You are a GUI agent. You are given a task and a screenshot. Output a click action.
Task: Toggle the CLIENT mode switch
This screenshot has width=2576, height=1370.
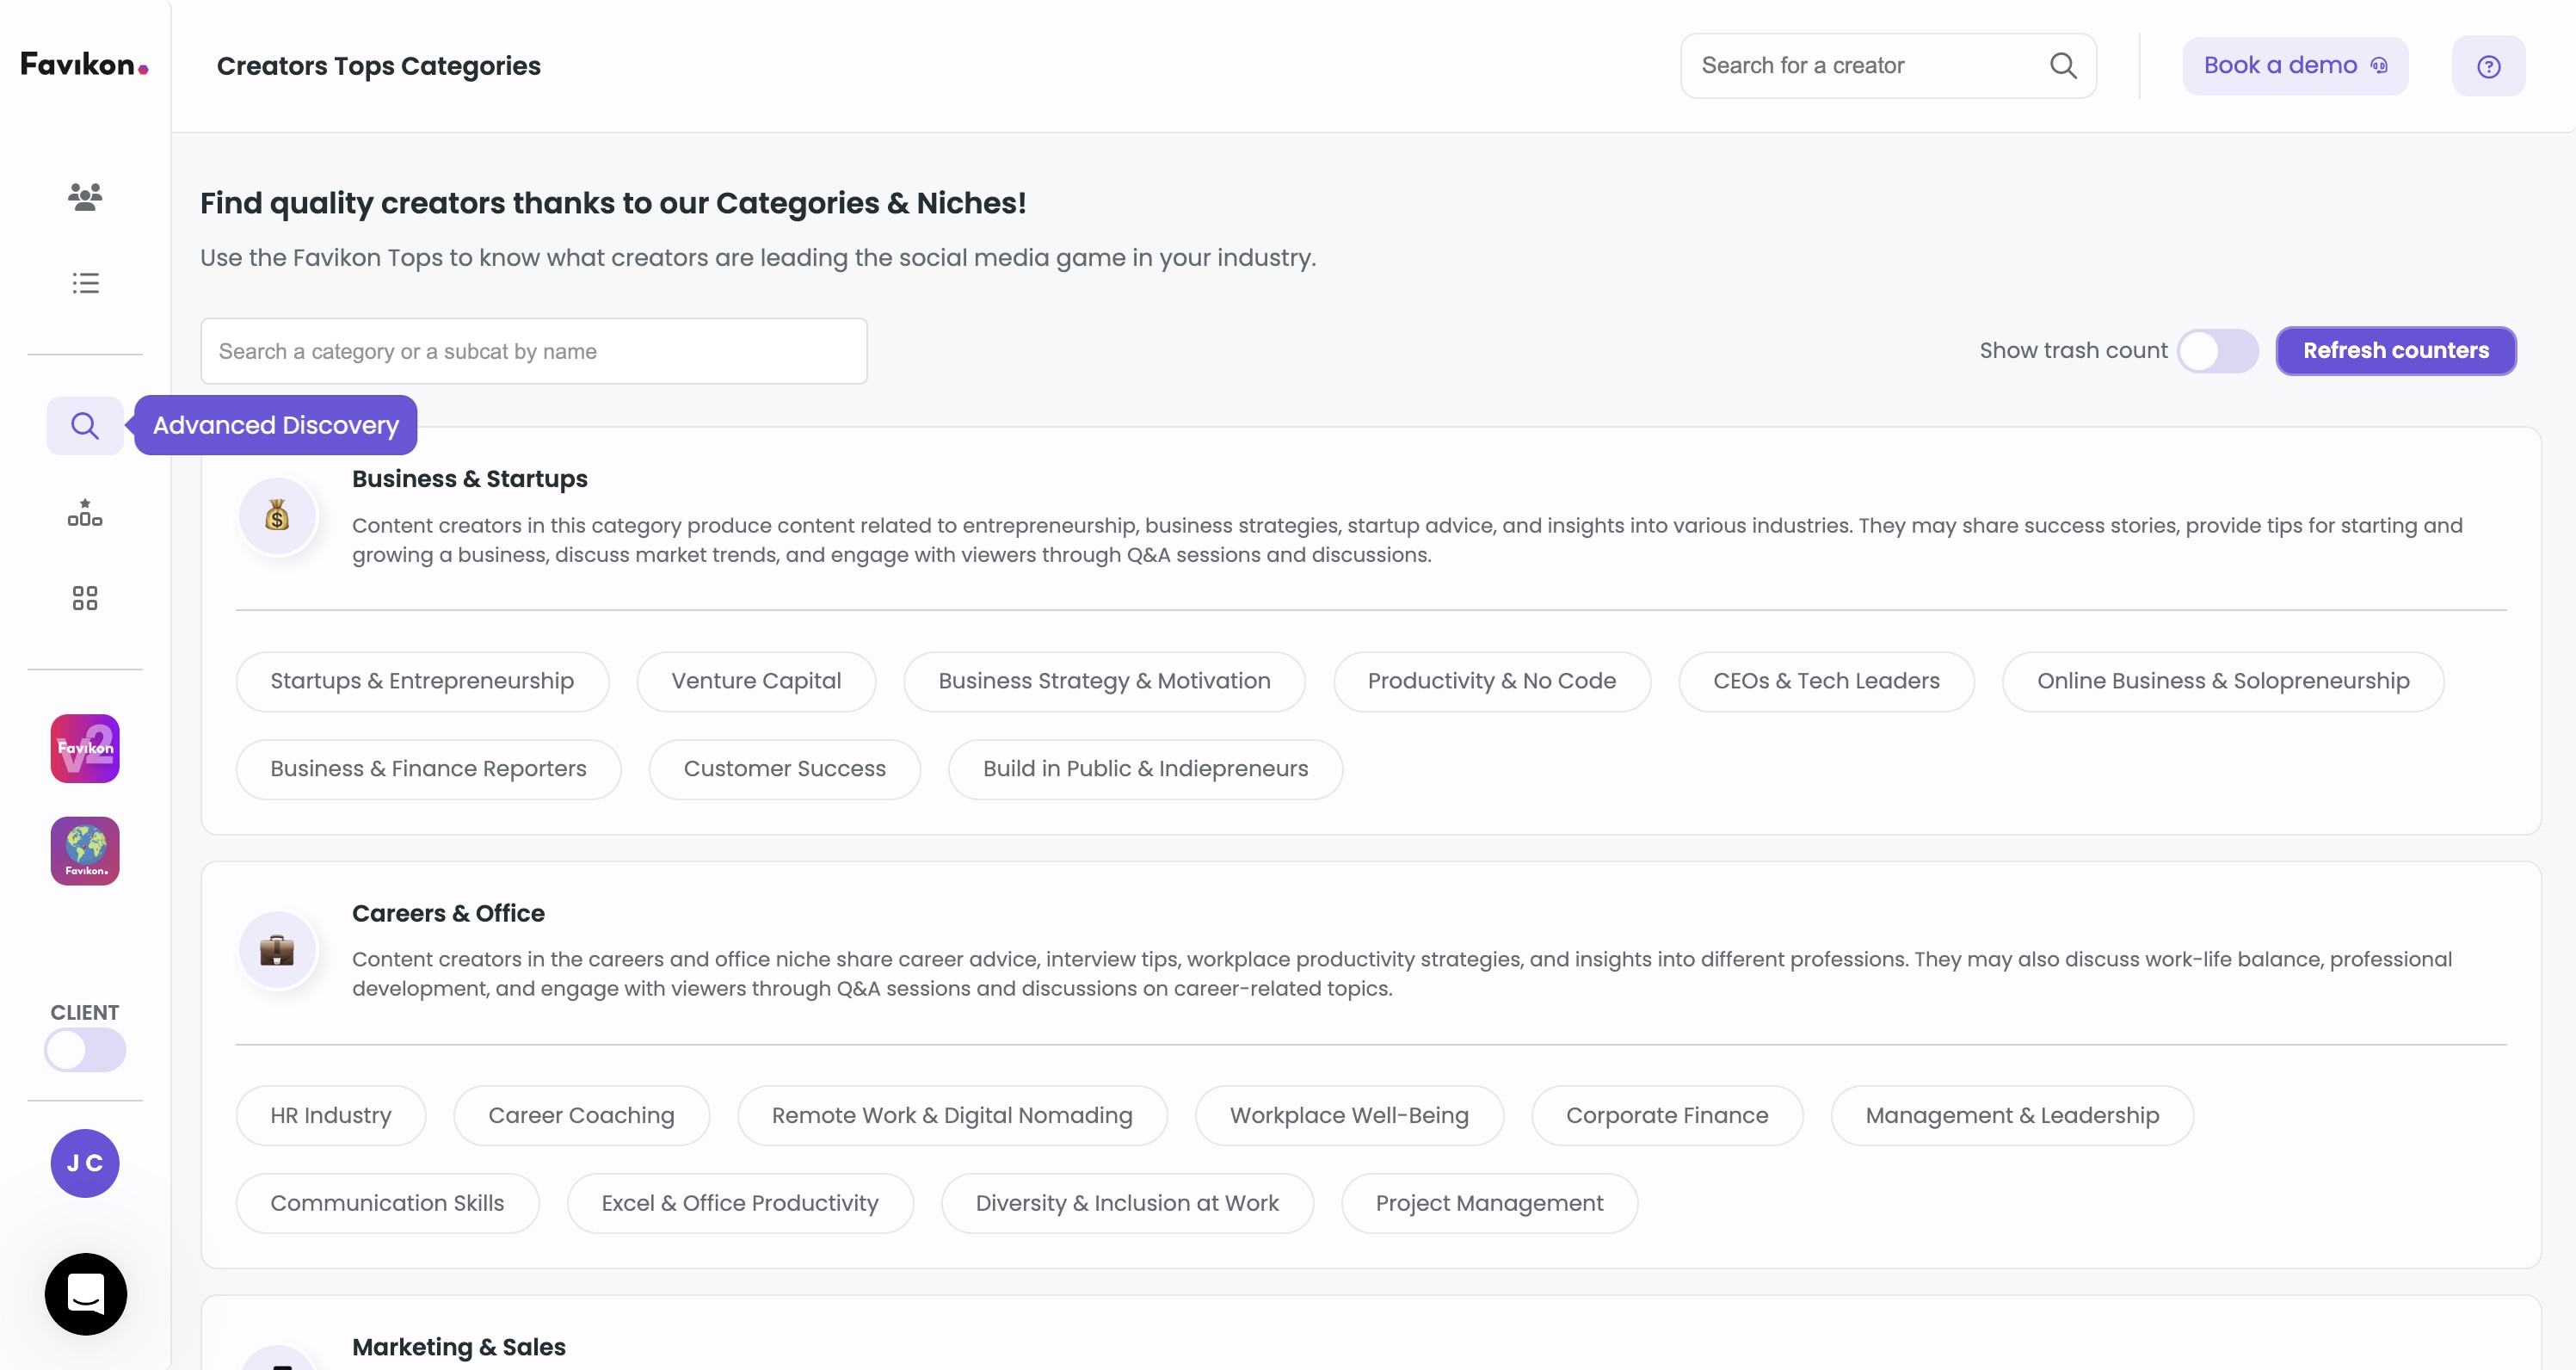coord(85,1050)
